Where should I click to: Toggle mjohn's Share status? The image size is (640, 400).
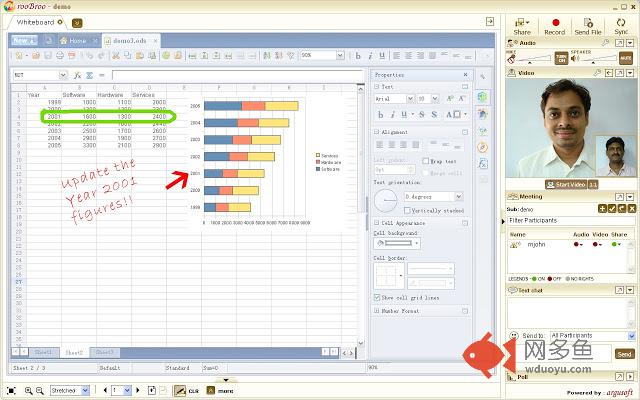point(616,244)
